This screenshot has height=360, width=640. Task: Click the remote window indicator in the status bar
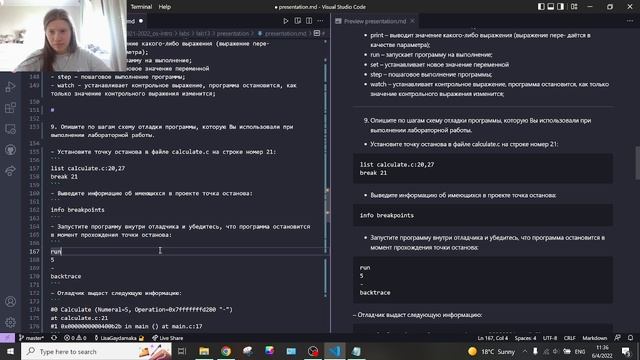point(7,338)
